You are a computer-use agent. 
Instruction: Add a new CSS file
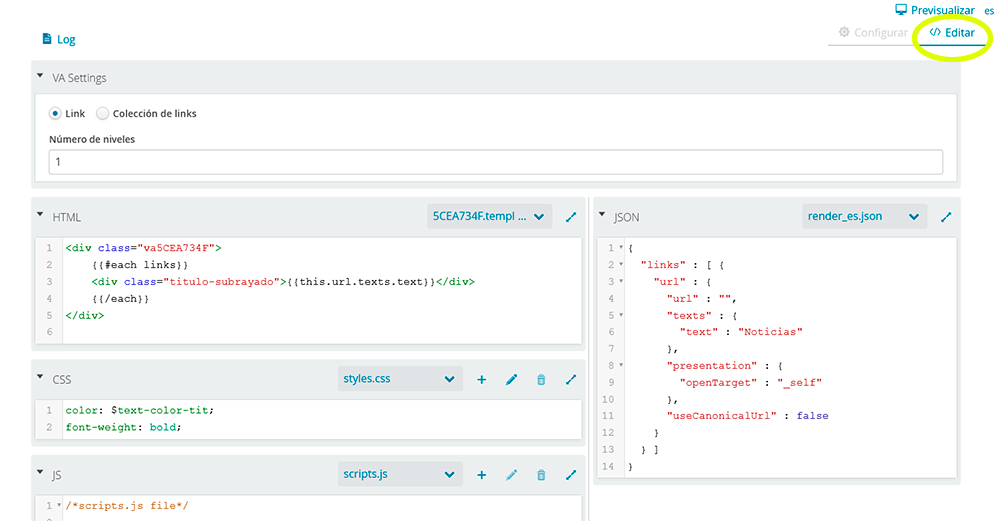coord(481,379)
